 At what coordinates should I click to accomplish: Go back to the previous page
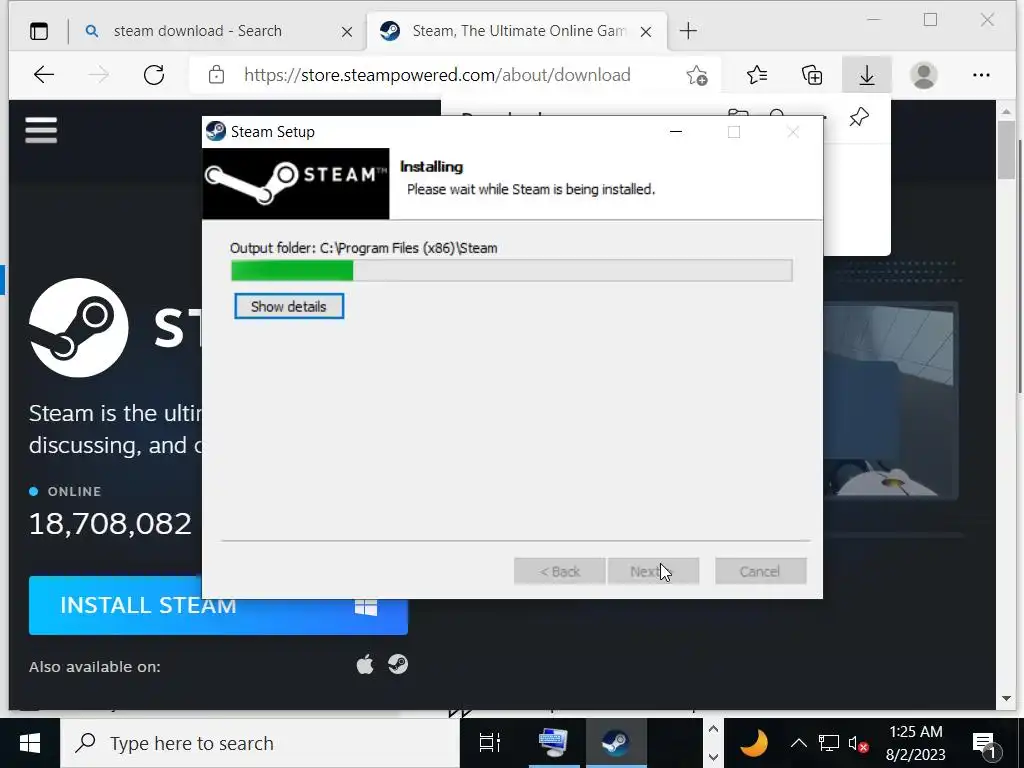point(44,75)
